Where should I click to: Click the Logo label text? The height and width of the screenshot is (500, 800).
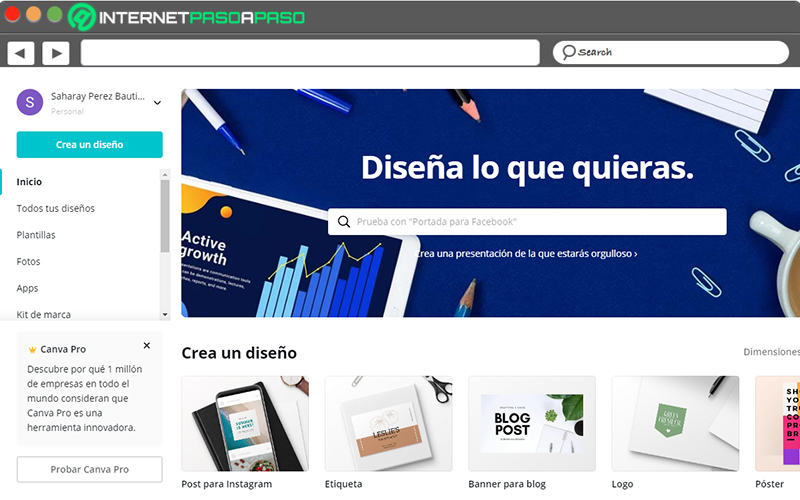(622, 484)
